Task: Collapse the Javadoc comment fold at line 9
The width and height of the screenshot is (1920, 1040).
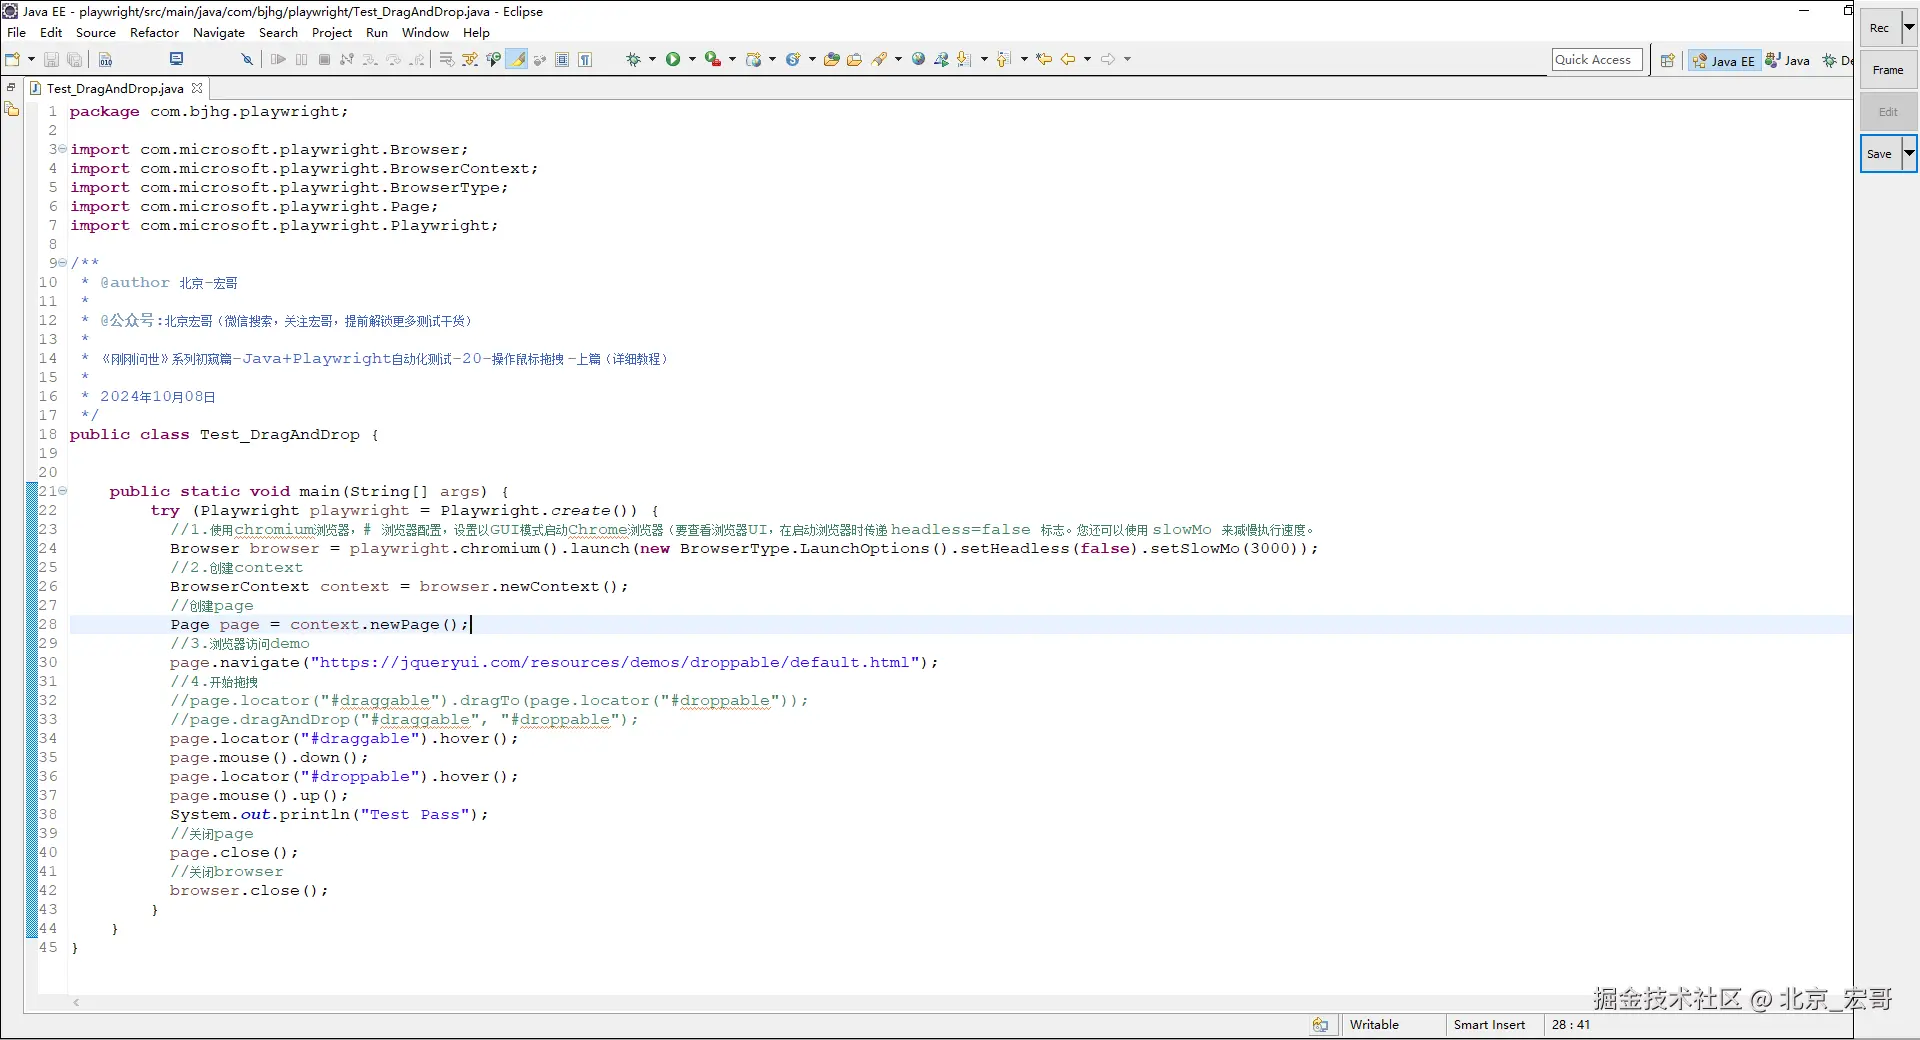Action: point(63,263)
